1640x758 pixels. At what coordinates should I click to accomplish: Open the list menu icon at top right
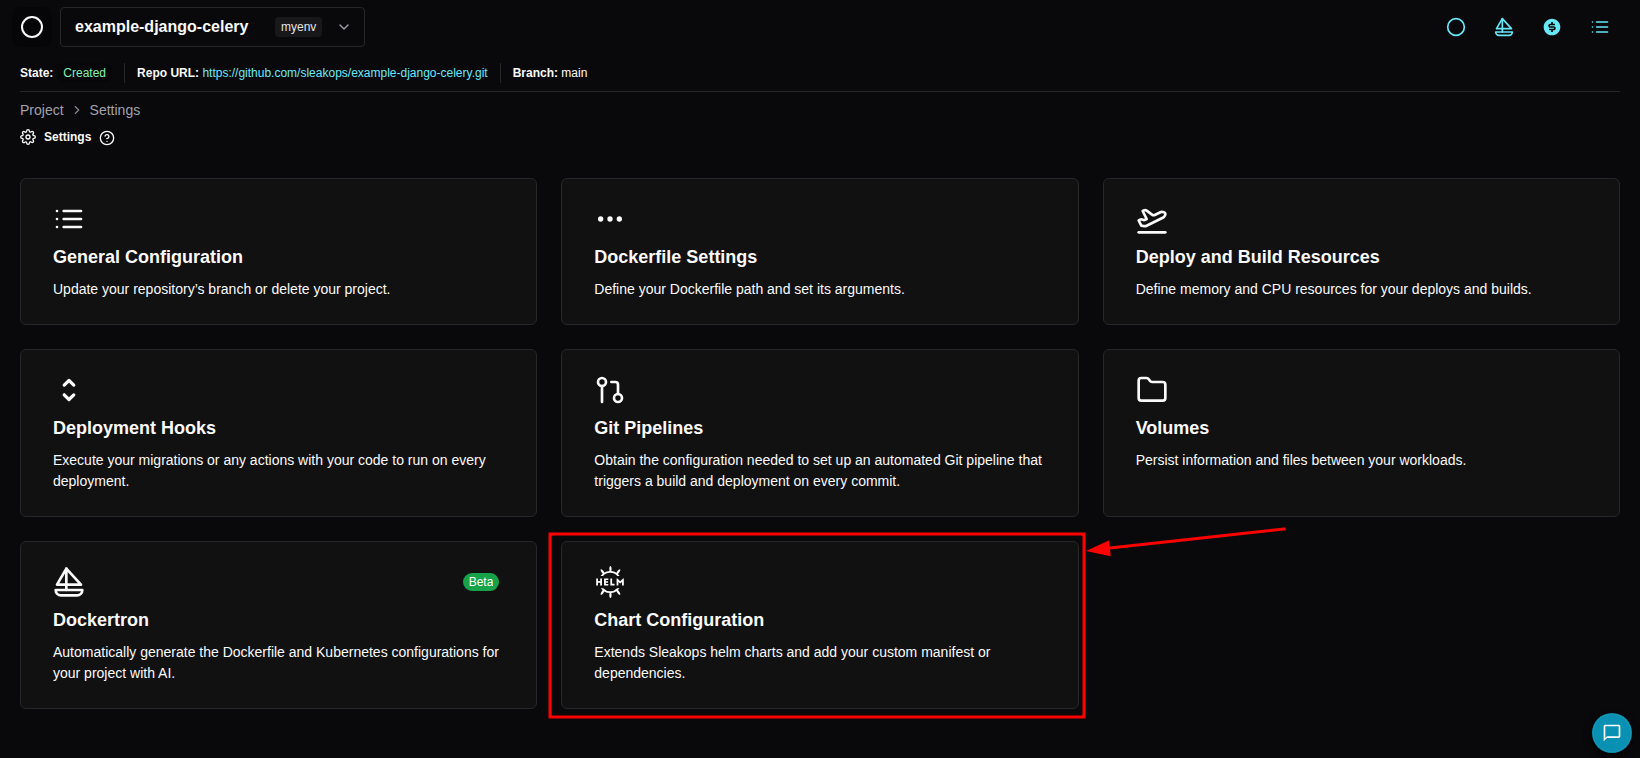coord(1600,27)
